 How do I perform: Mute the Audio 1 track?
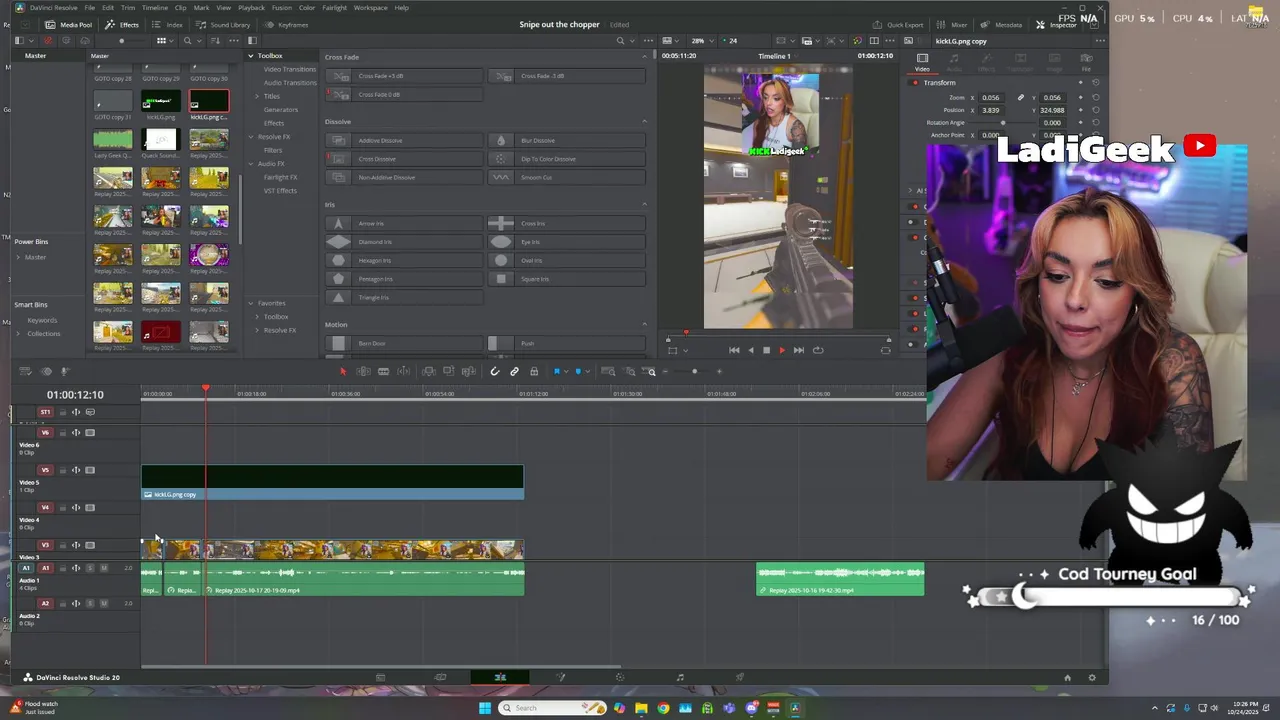pos(103,568)
